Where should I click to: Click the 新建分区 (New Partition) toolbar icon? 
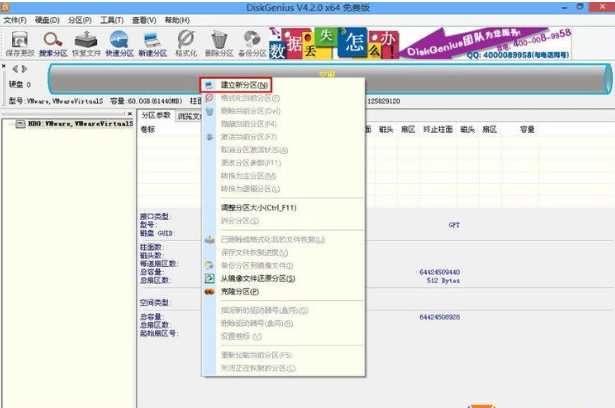[151, 43]
